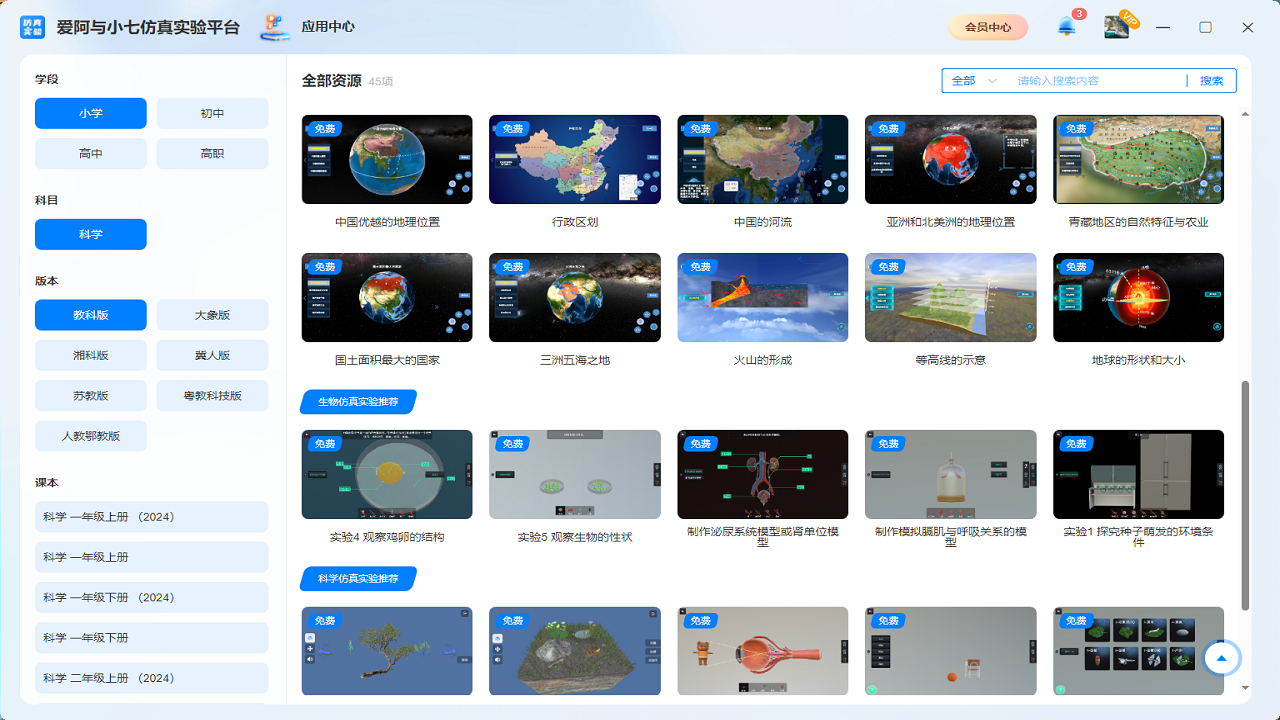Click the VIP user avatar
This screenshot has height=720, width=1280.
point(1118,27)
